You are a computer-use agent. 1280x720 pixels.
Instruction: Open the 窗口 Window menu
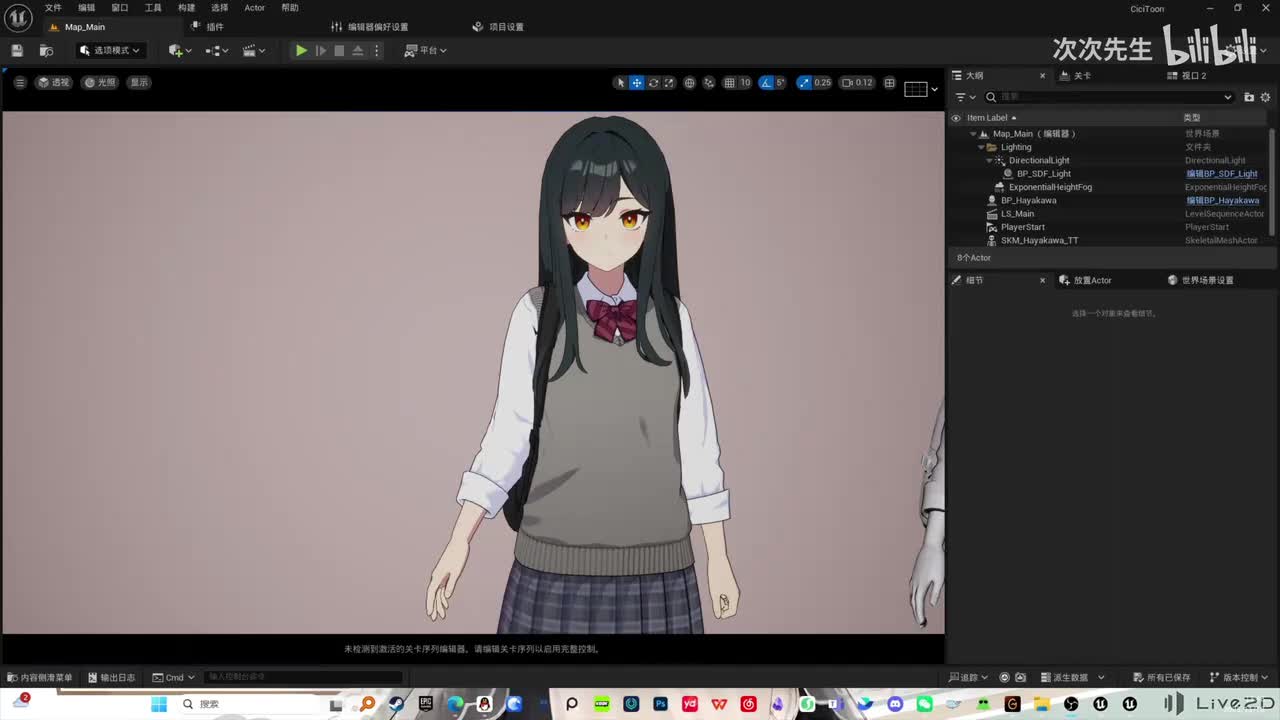120,8
